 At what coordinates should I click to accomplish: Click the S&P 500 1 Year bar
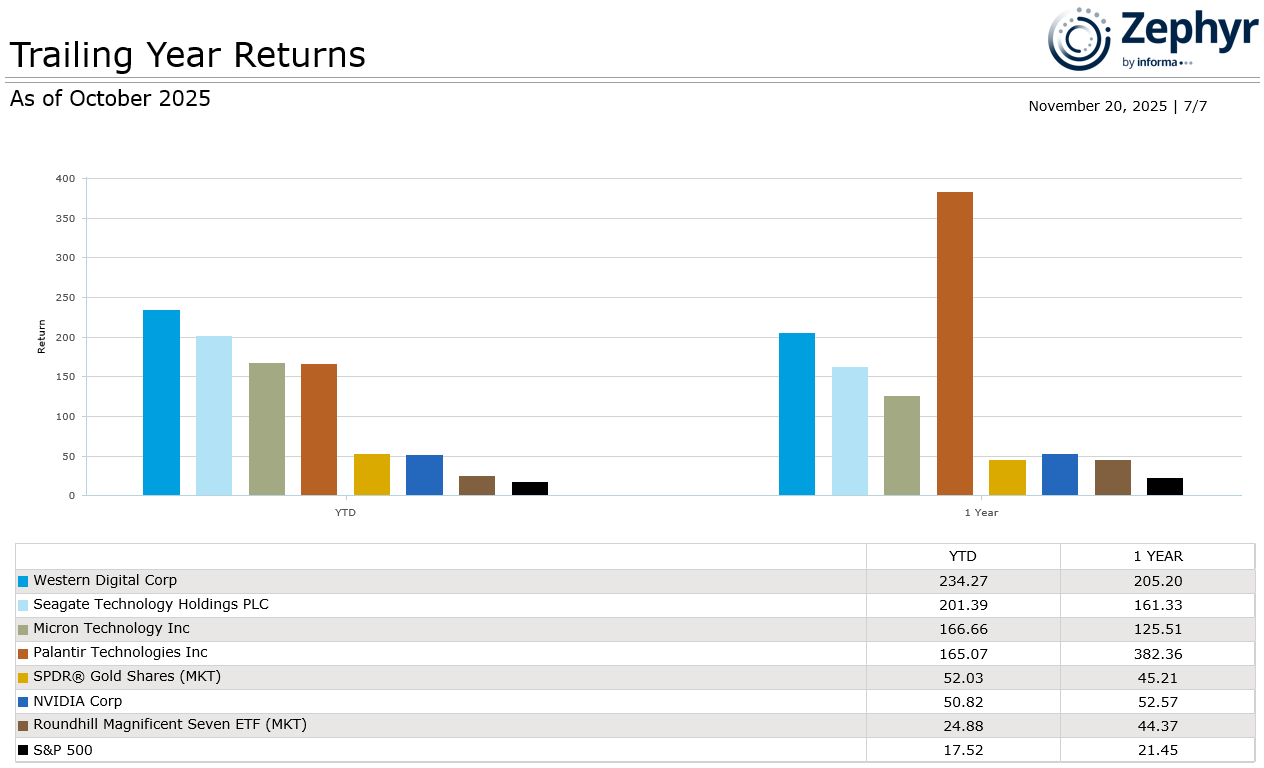tap(1164, 486)
